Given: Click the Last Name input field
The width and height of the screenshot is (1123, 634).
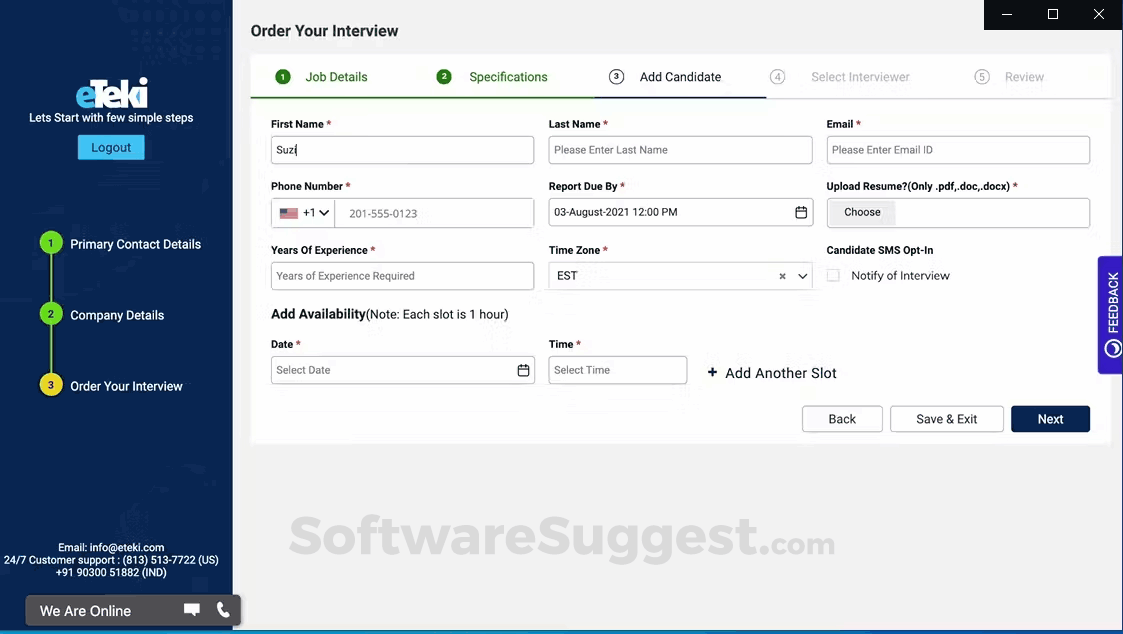Looking at the screenshot, I should tap(680, 149).
